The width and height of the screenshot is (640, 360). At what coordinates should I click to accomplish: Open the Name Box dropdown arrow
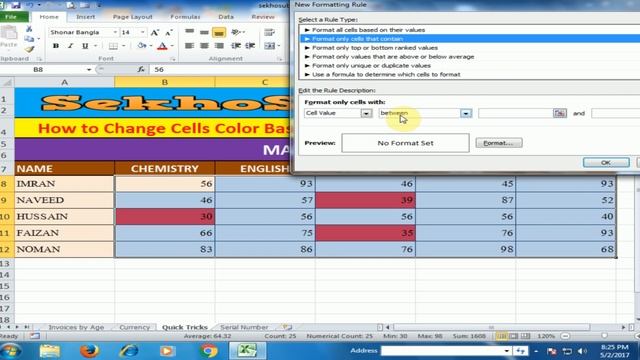click(89, 69)
